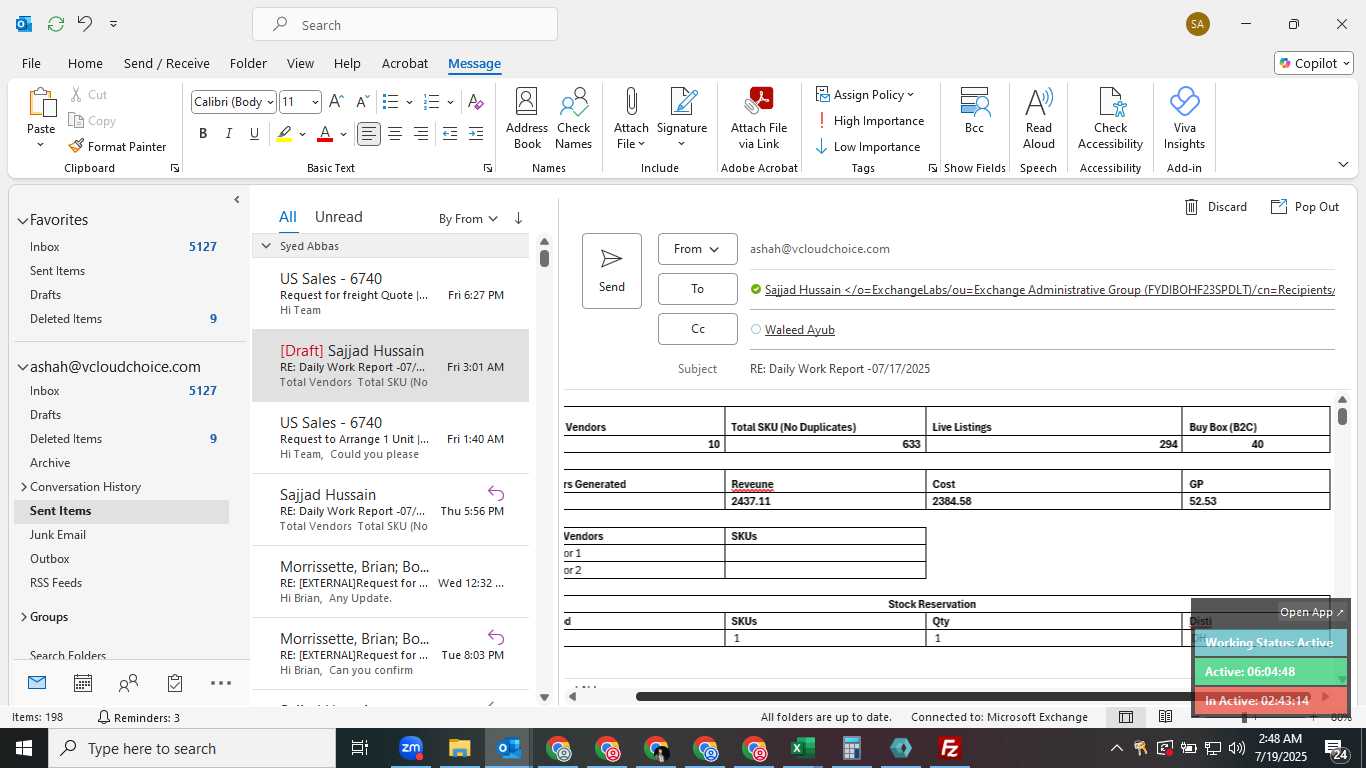Apply text highlight color
Screen dimensions: 1366x768
pyautogui.click(x=284, y=133)
